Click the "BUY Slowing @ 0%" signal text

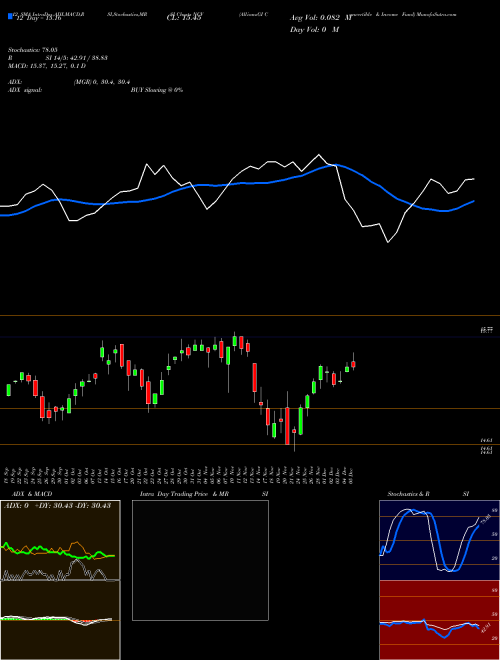coord(157,90)
